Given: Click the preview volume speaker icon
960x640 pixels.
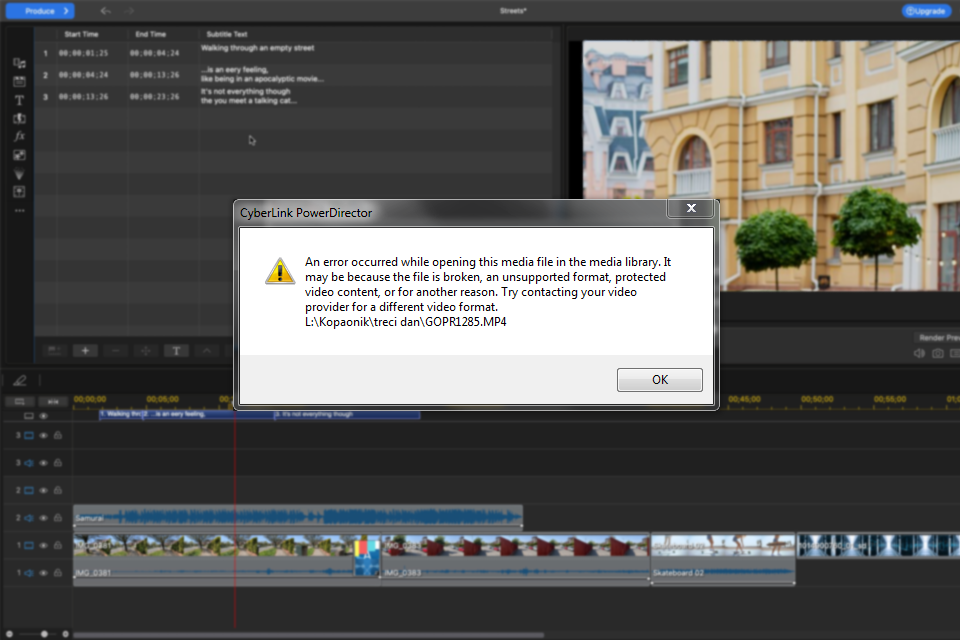Looking at the screenshot, I should [x=919, y=353].
